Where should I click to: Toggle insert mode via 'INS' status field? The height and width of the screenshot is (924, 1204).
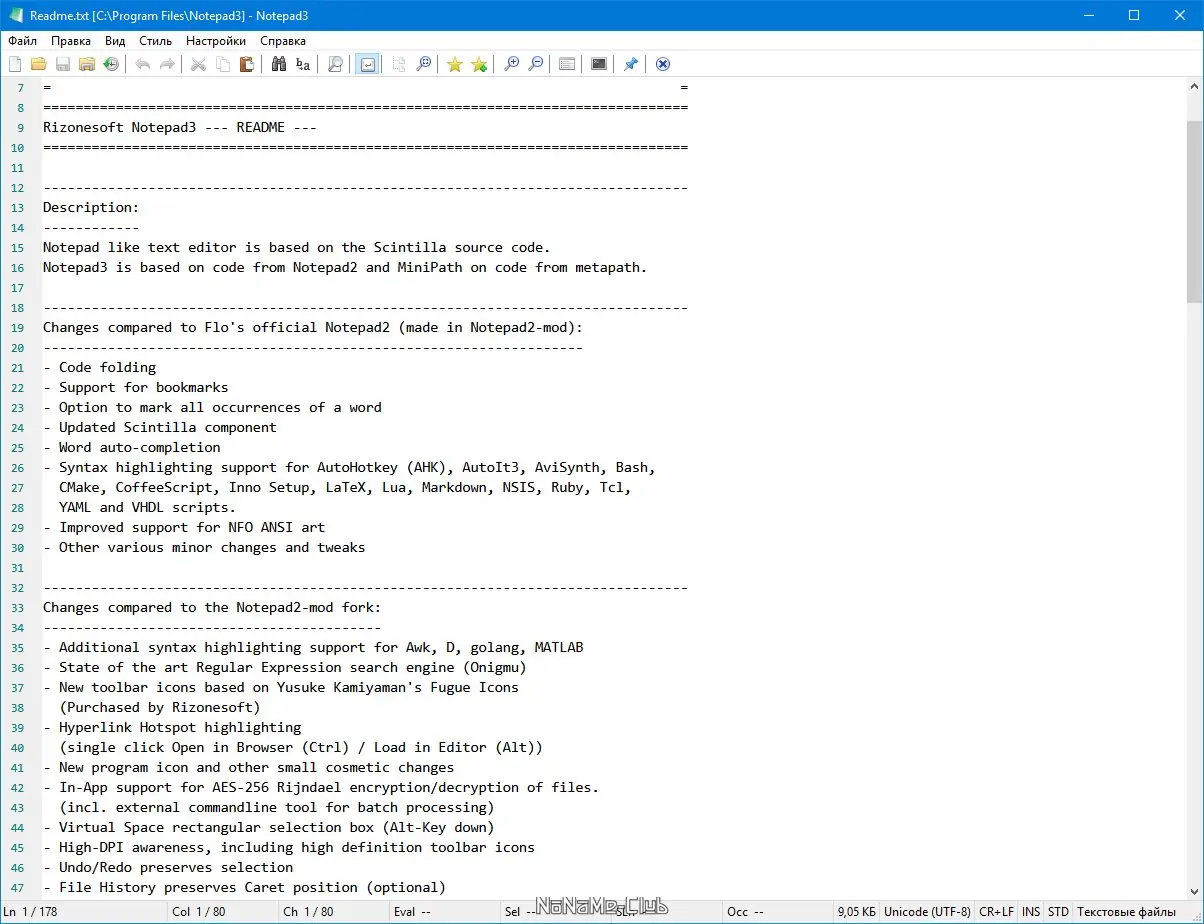tap(1031, 911)
